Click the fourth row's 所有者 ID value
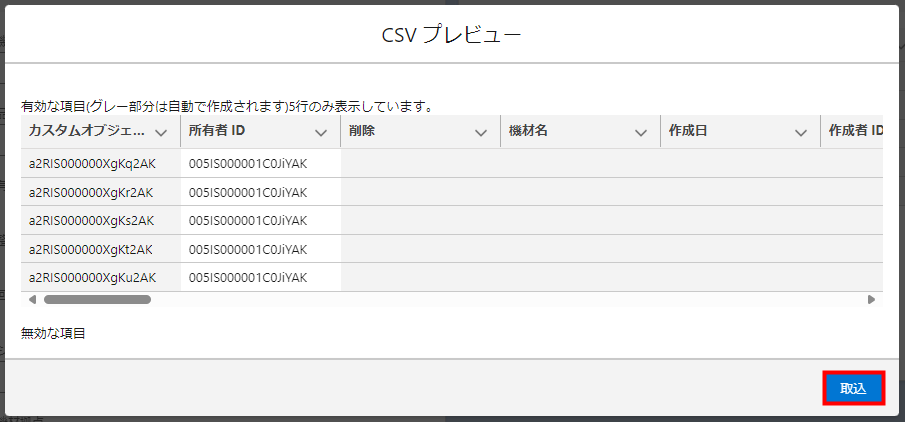Screen dimensions: 905x422 pos(248,249)
